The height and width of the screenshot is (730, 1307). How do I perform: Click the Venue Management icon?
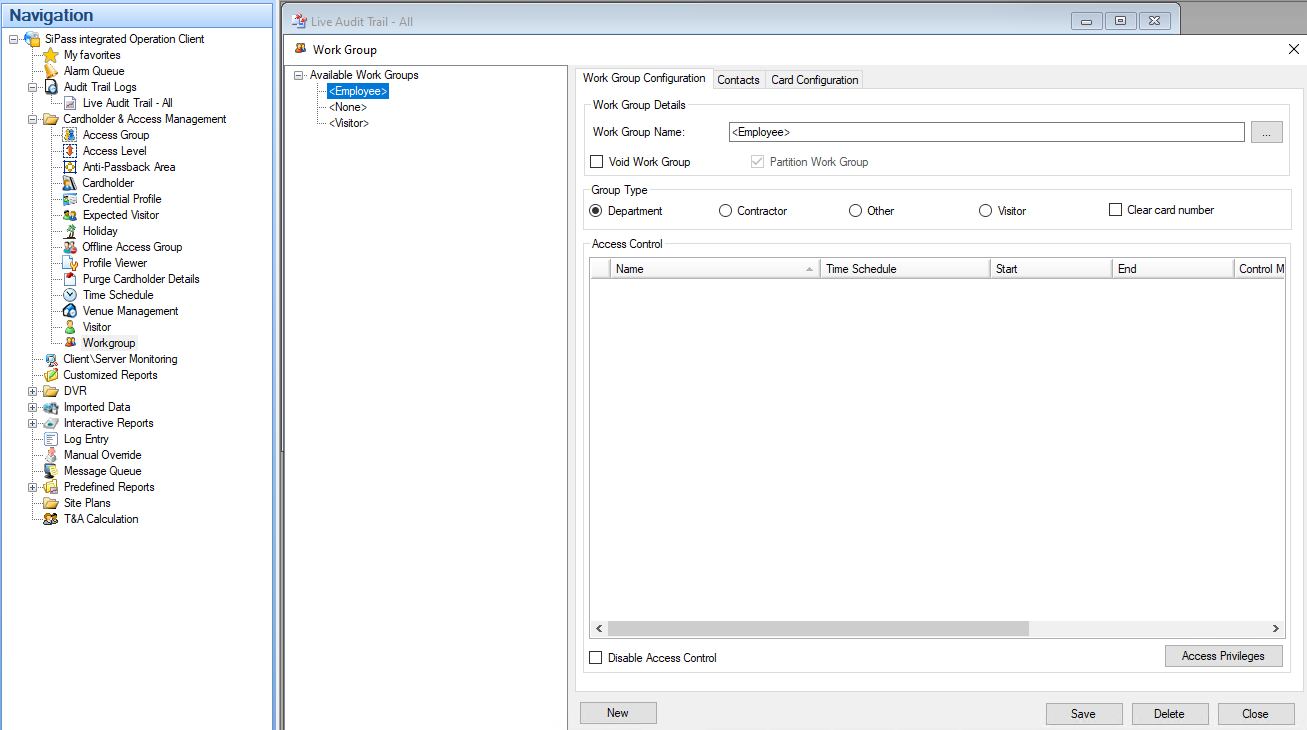pyautogui.click(x=70, y=311)
